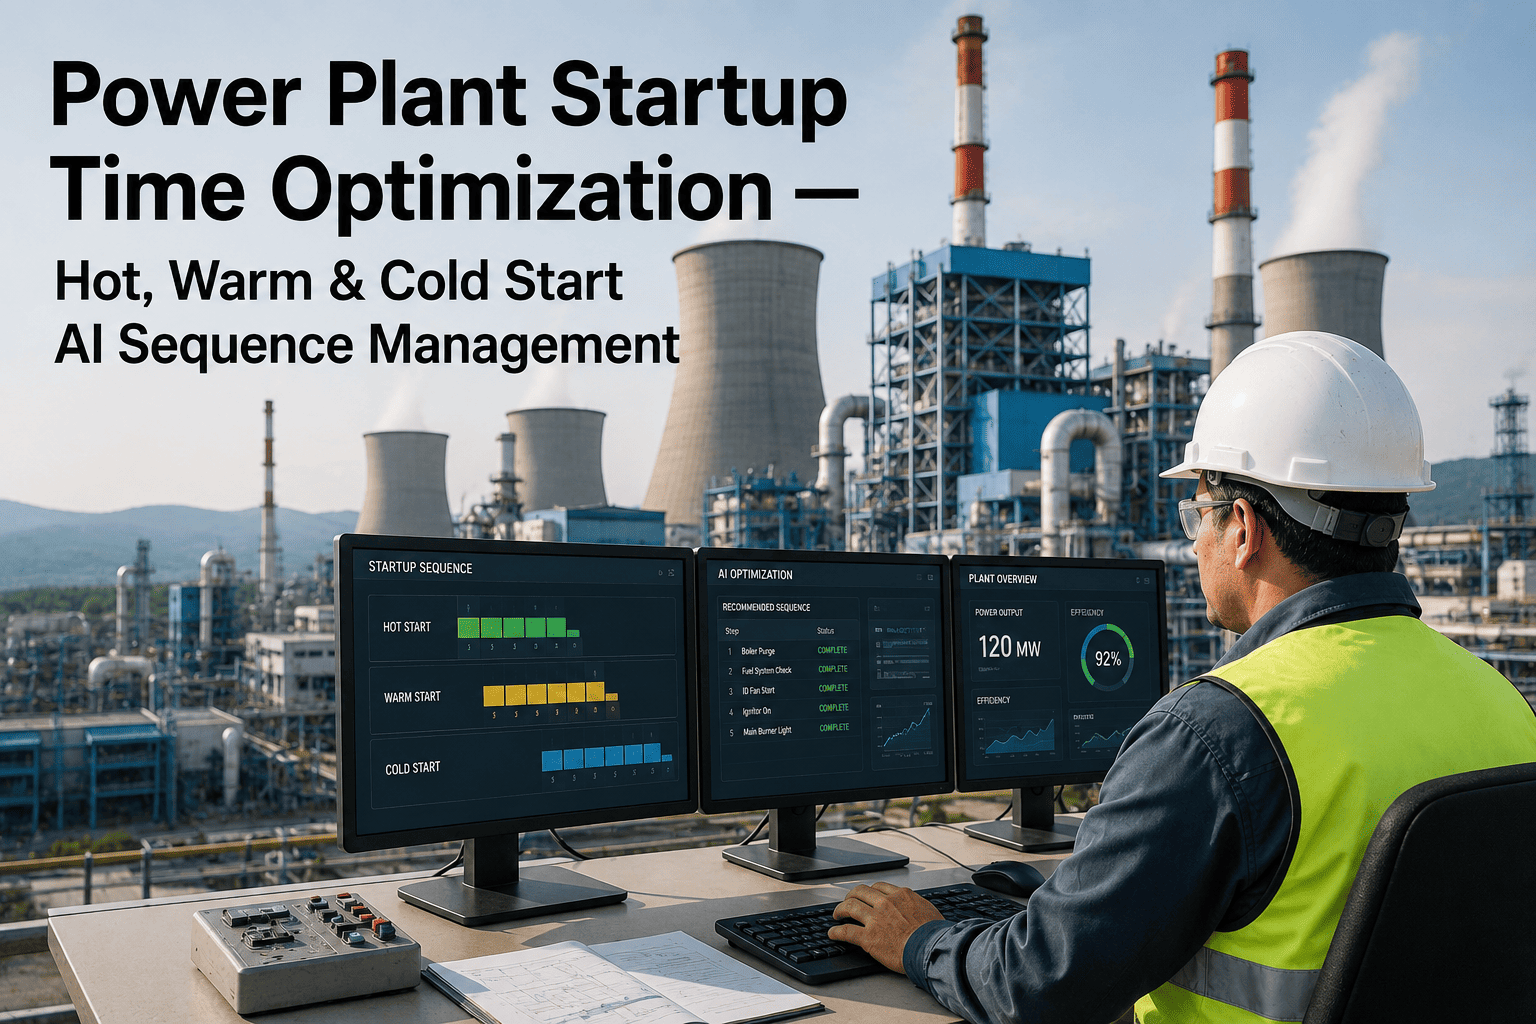Click COMPLETE status for Main Burner Light
The height and width of the screenshot is (1024, 1536).
pyautogui.click(x=835, y=727)
